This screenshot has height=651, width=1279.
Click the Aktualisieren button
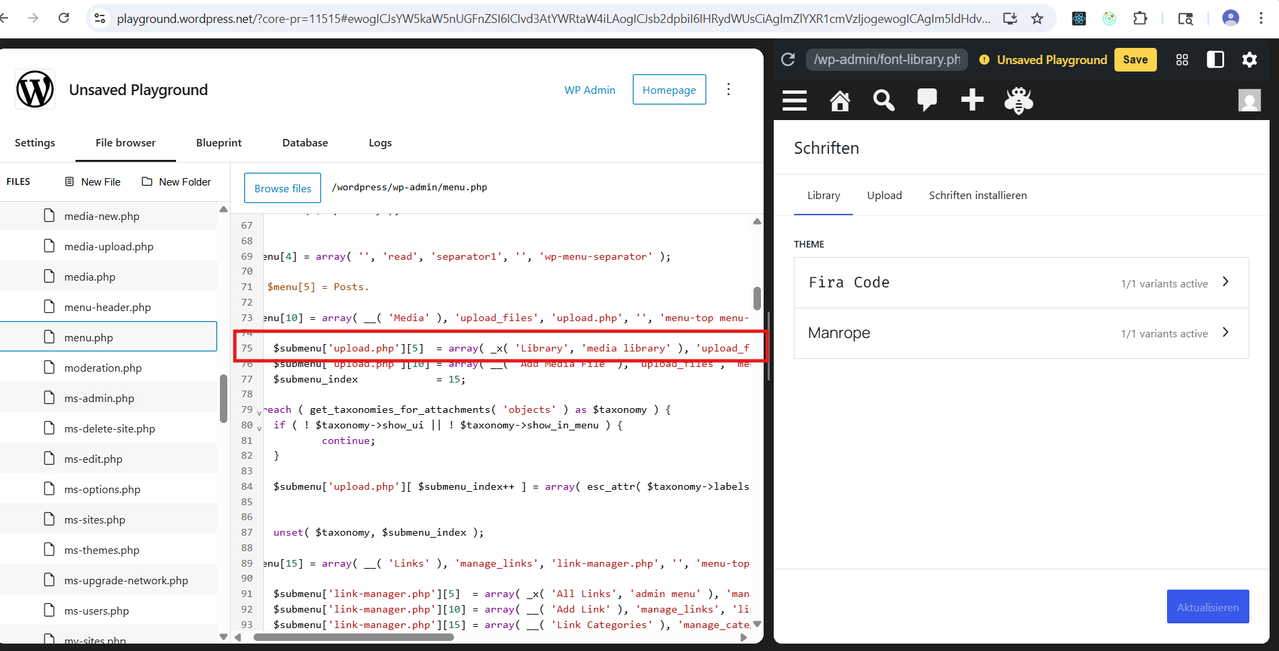tap(1208, 607)
